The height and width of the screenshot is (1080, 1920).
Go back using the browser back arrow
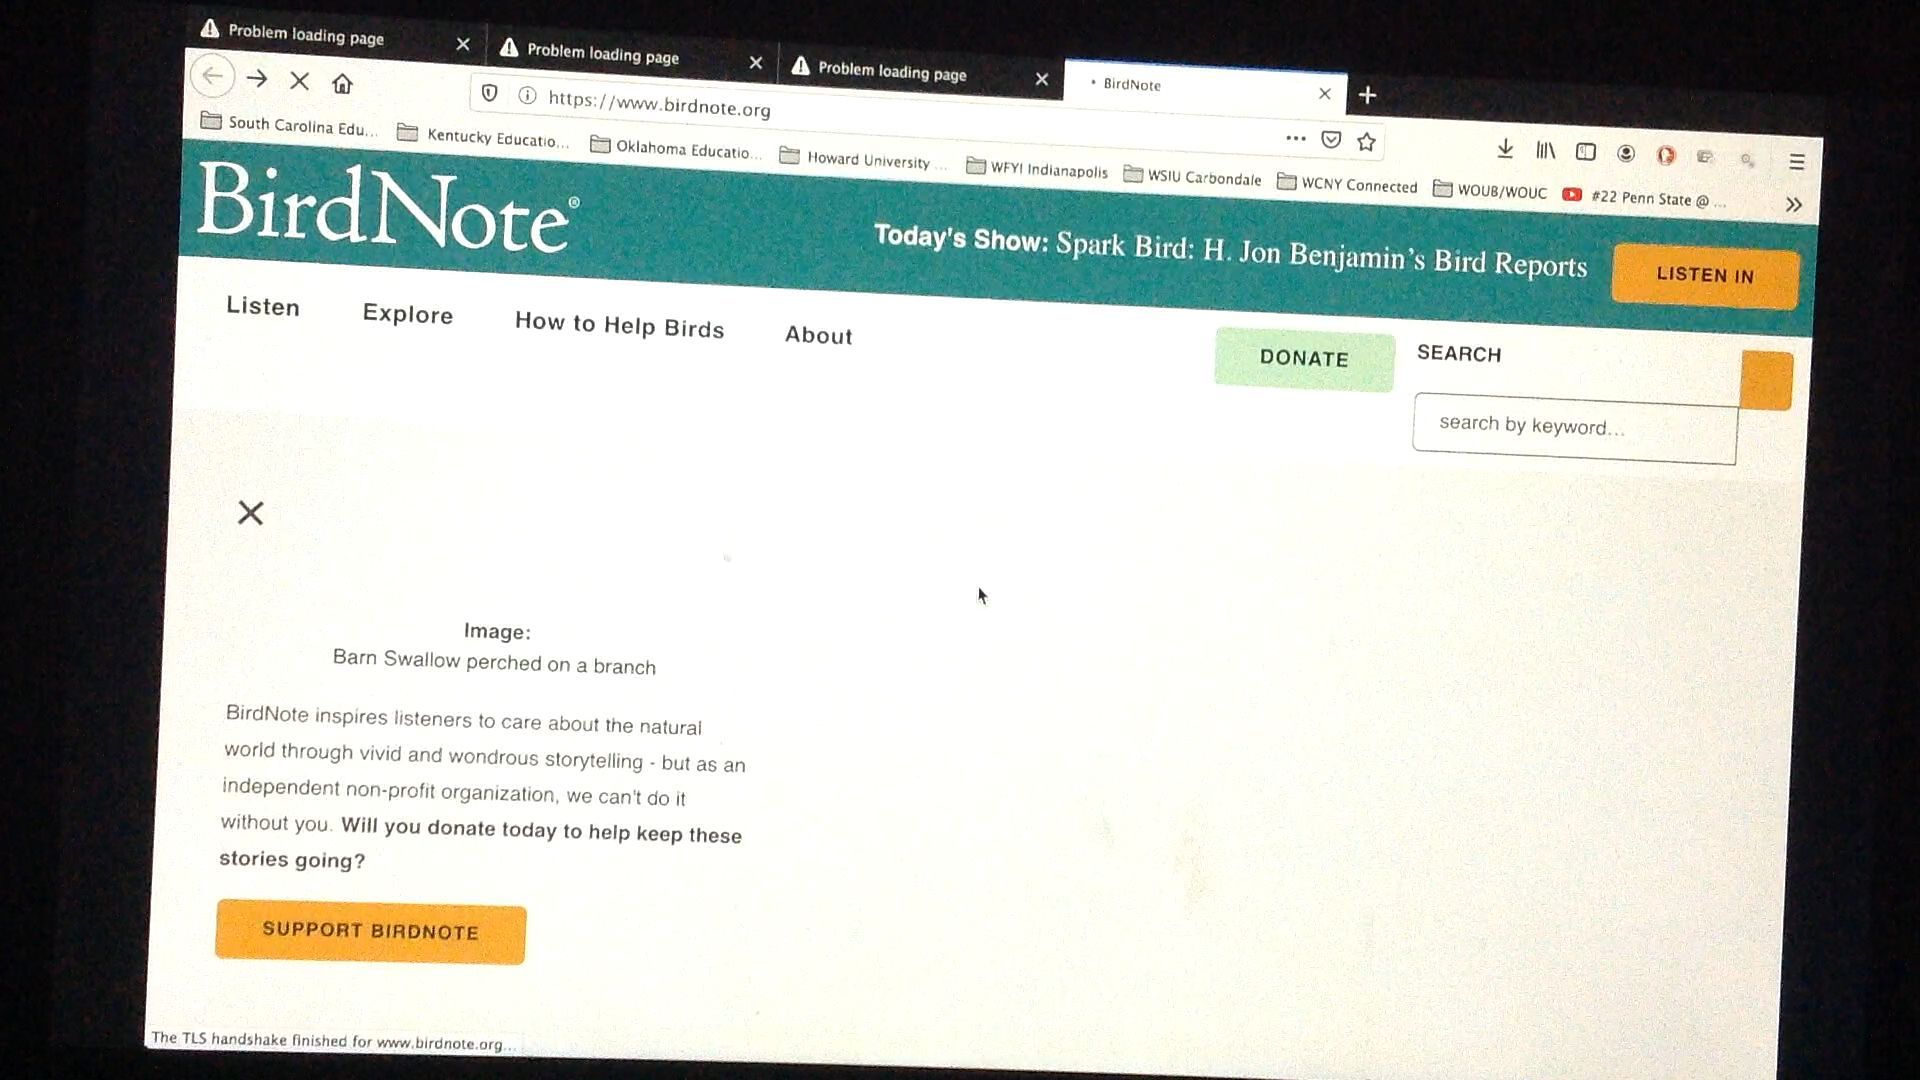[212, 76]
